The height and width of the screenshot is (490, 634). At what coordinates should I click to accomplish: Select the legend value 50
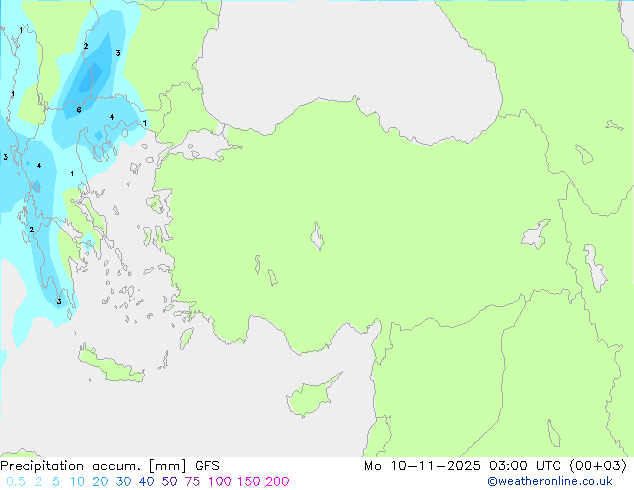pyautogui.click(x=169, y=482)
